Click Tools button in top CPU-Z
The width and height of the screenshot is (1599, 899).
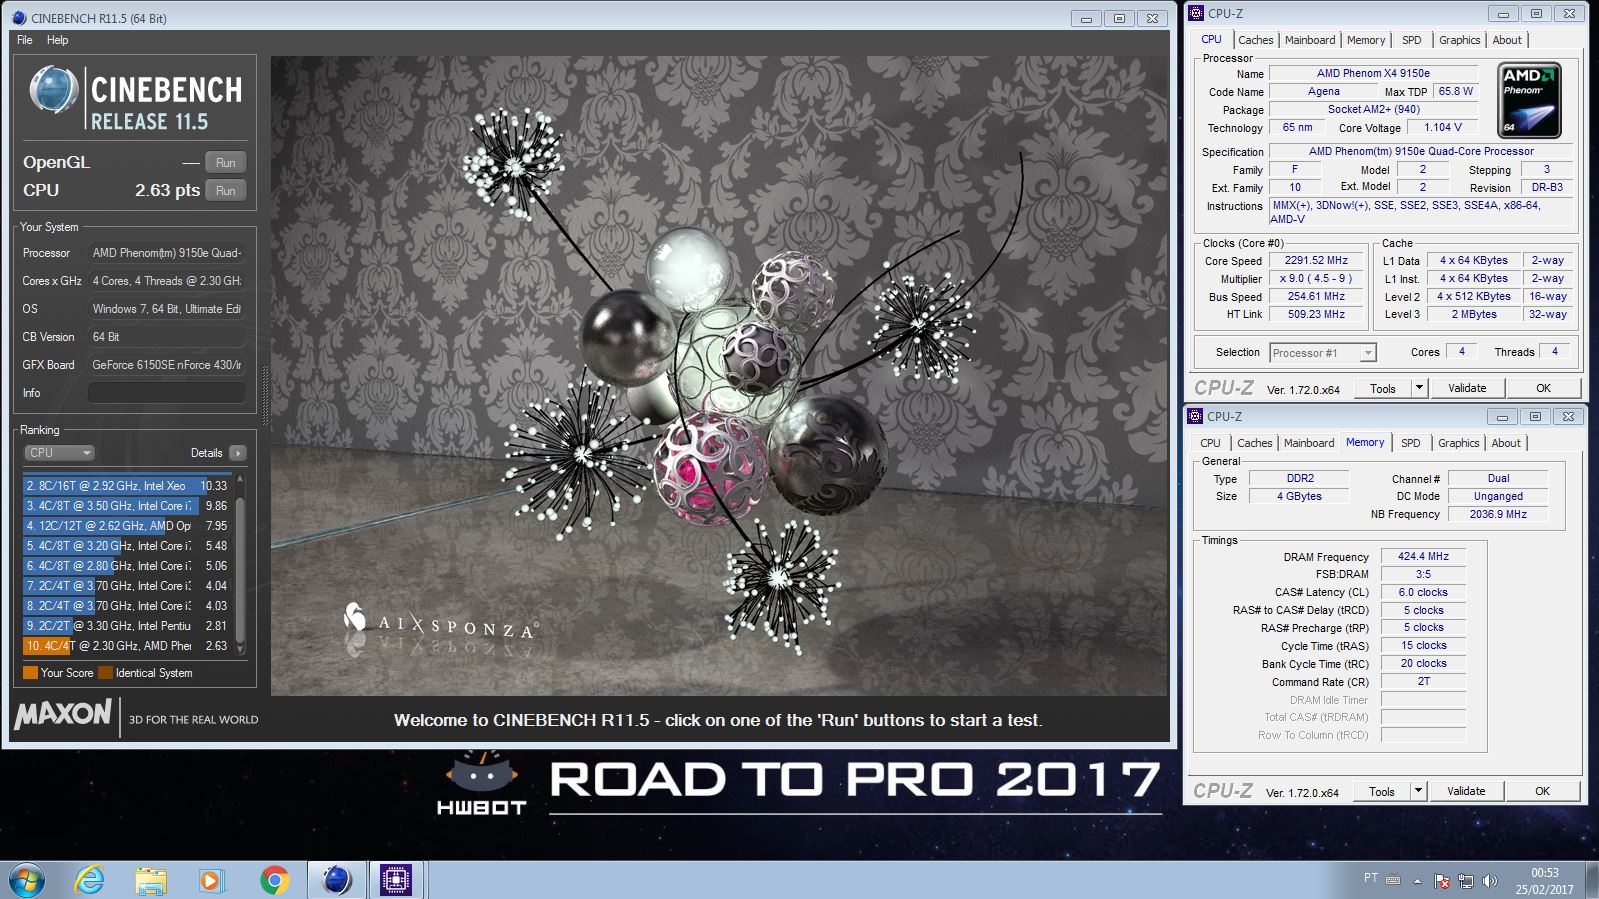(1383, 388)
